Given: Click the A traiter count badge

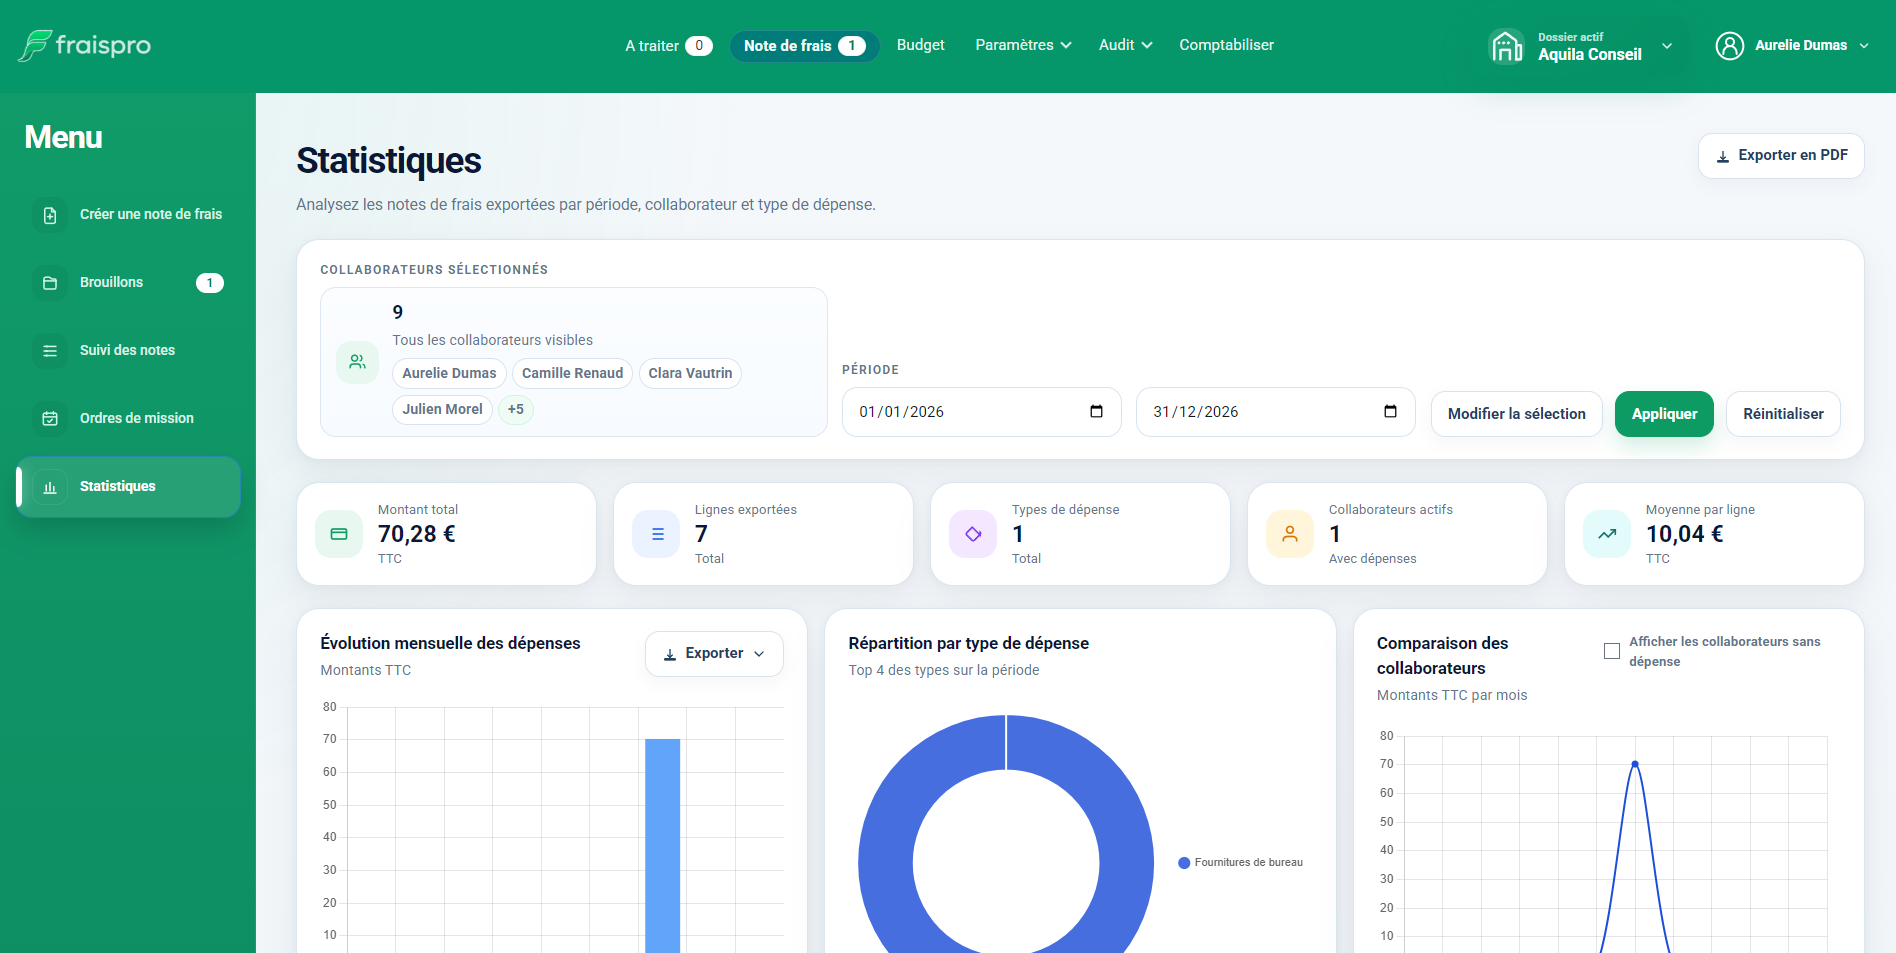Looking at the screenshot, I should pos(699,46).
